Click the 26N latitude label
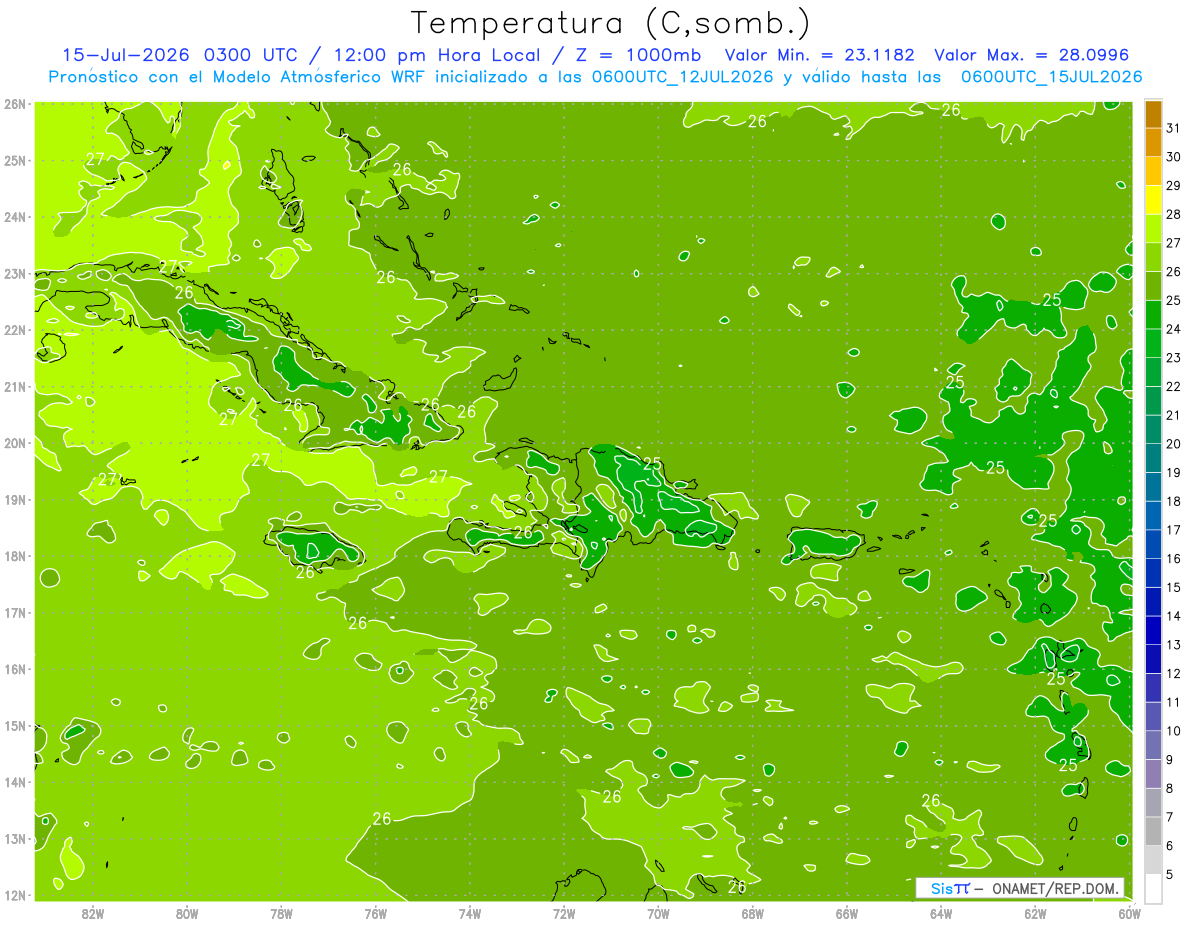 (15, 104)
